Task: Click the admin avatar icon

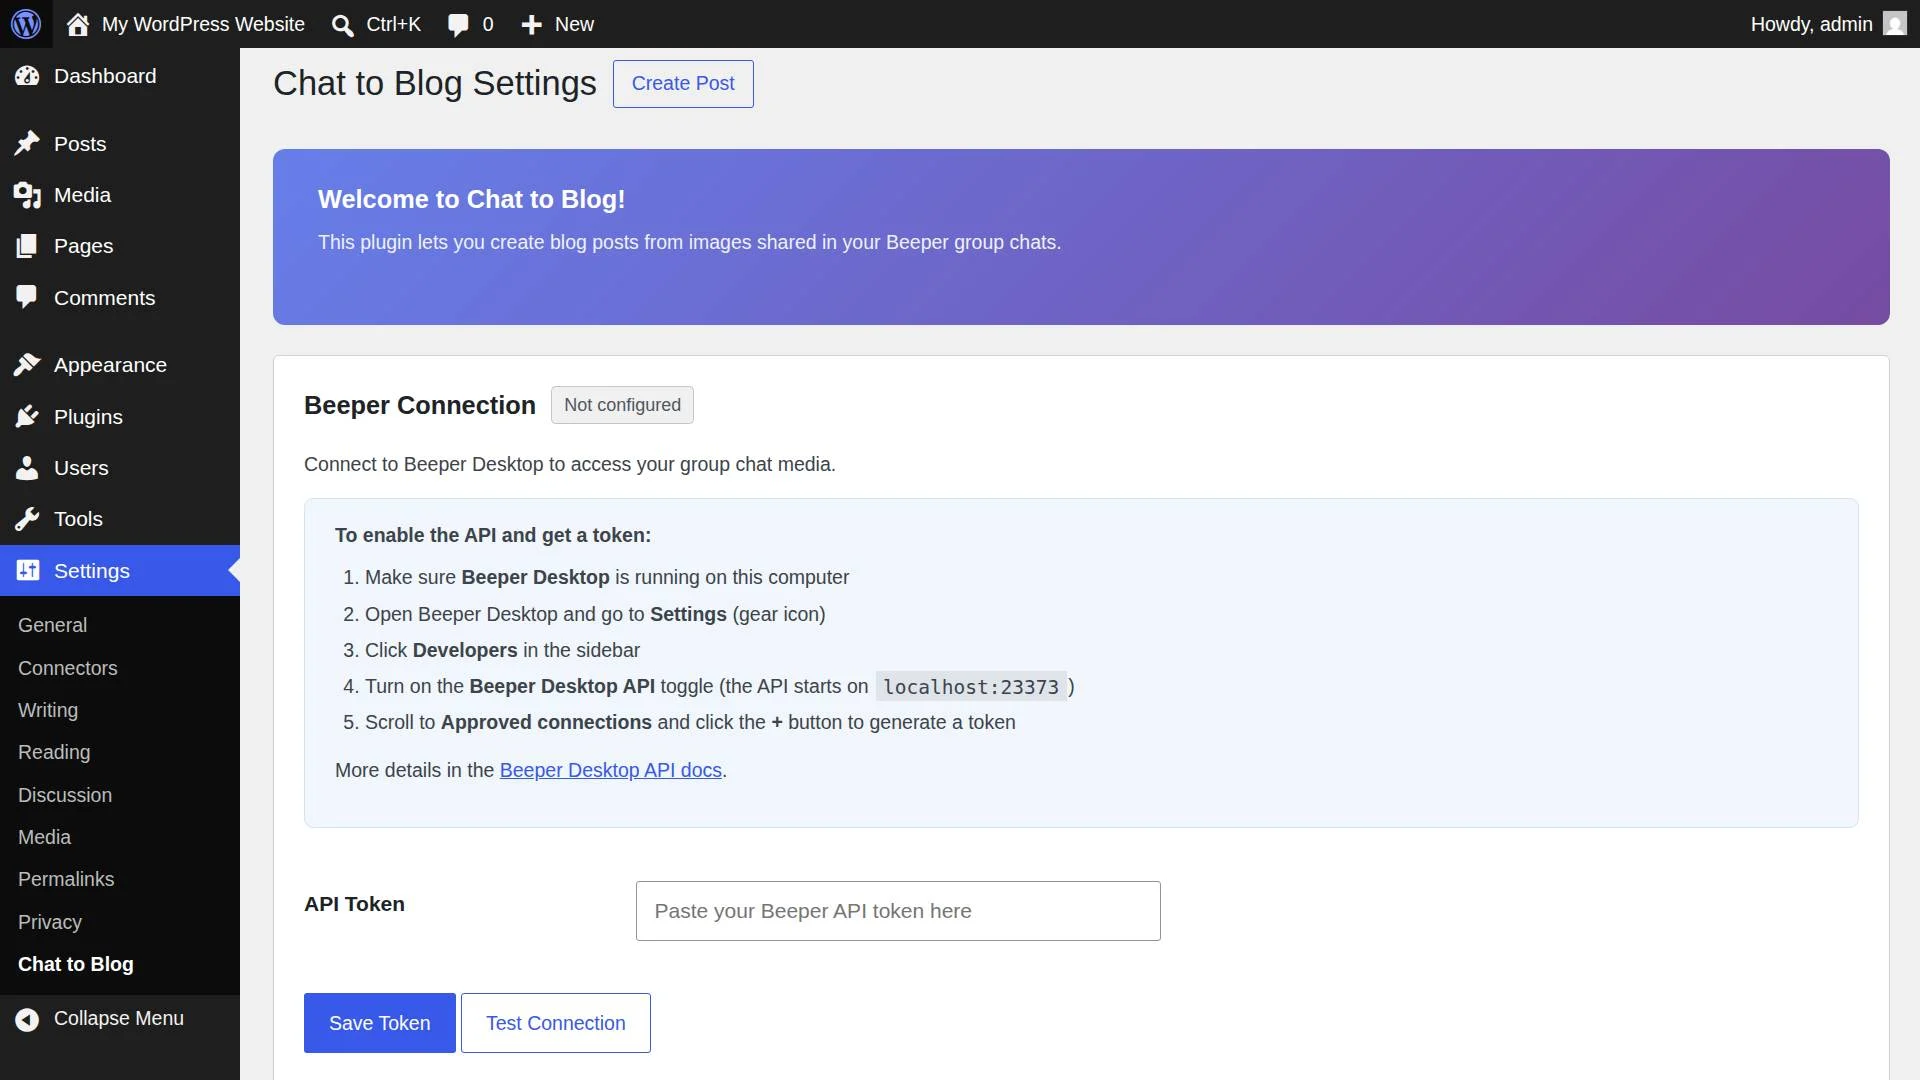Action: point(1895,23)
